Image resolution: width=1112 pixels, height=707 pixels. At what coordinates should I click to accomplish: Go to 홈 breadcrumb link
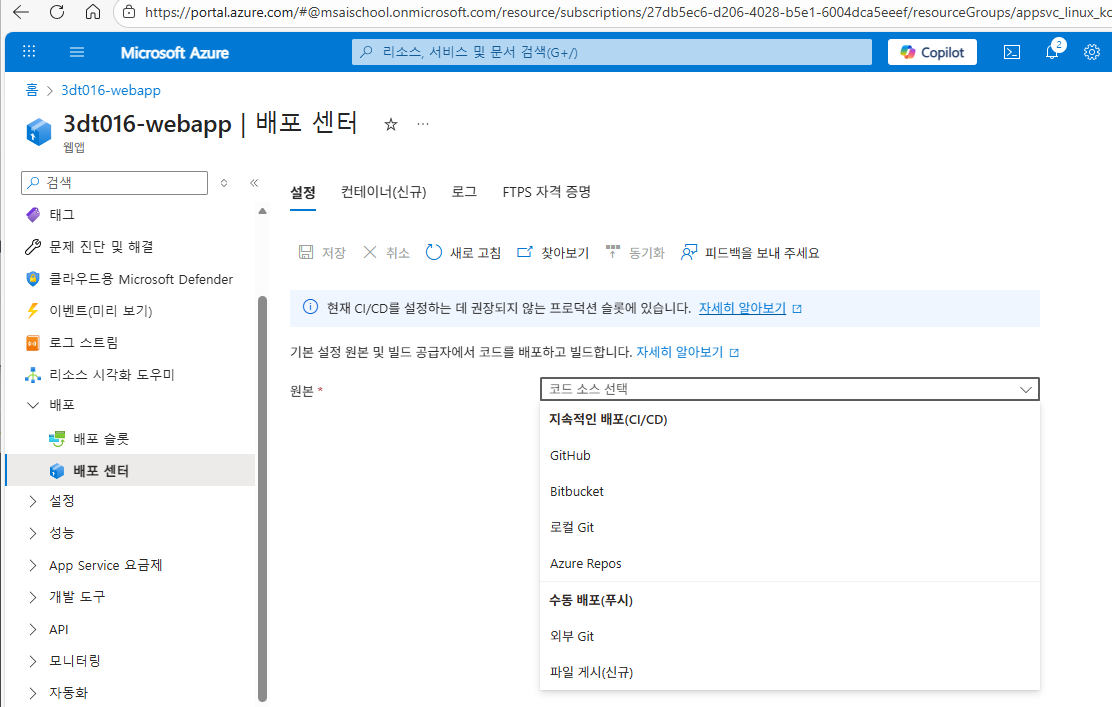click(32, 90)
